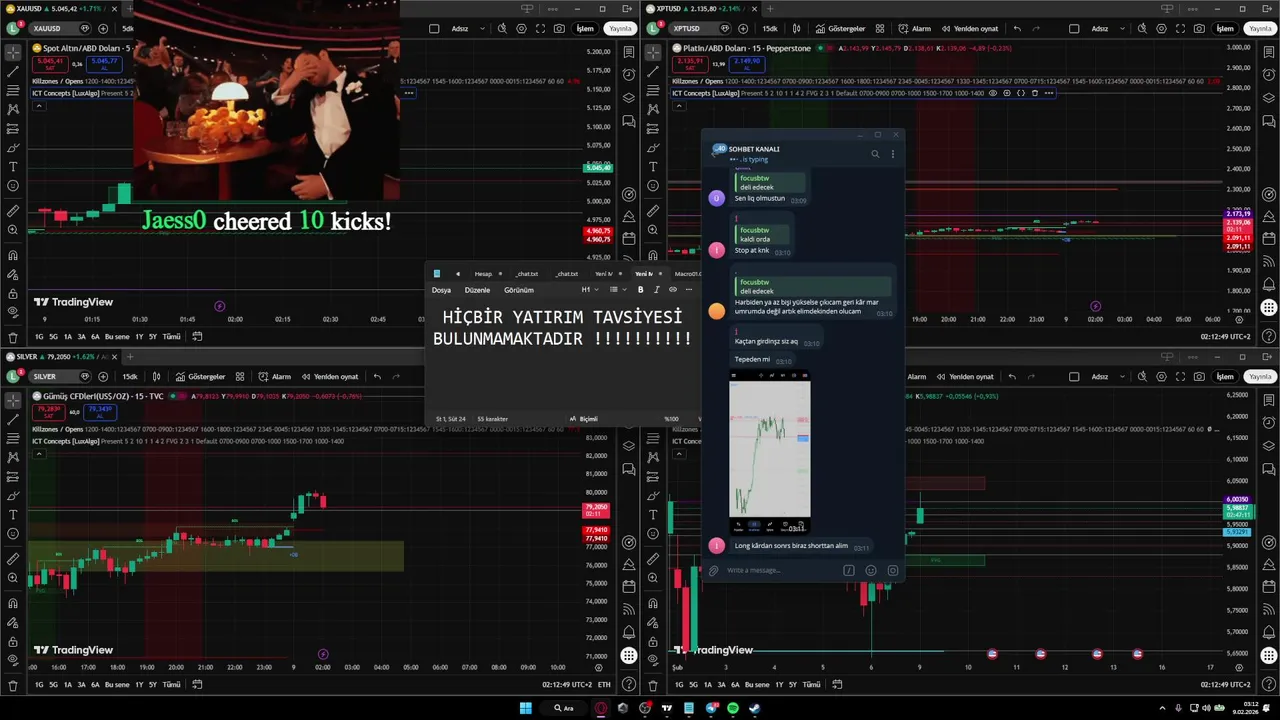Select text tool in SILVER chart sidebar
The height and width of the screenshot is (720, 1280).
coord(13,515)
